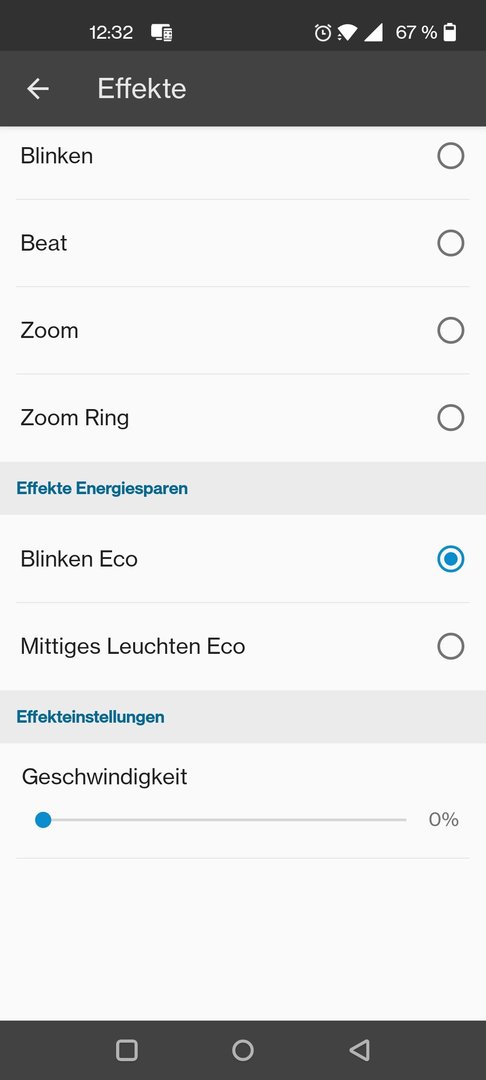Select the Zoom Ring radio button
The height and width of the screenshot is (1080, 486).
pyautogui.click(x=451, y=417)
